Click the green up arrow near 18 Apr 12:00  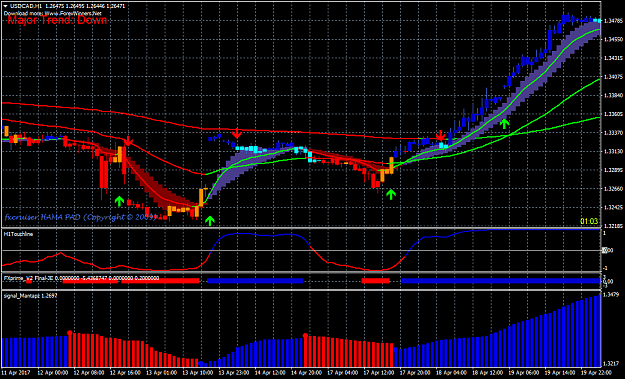(505, 124)
